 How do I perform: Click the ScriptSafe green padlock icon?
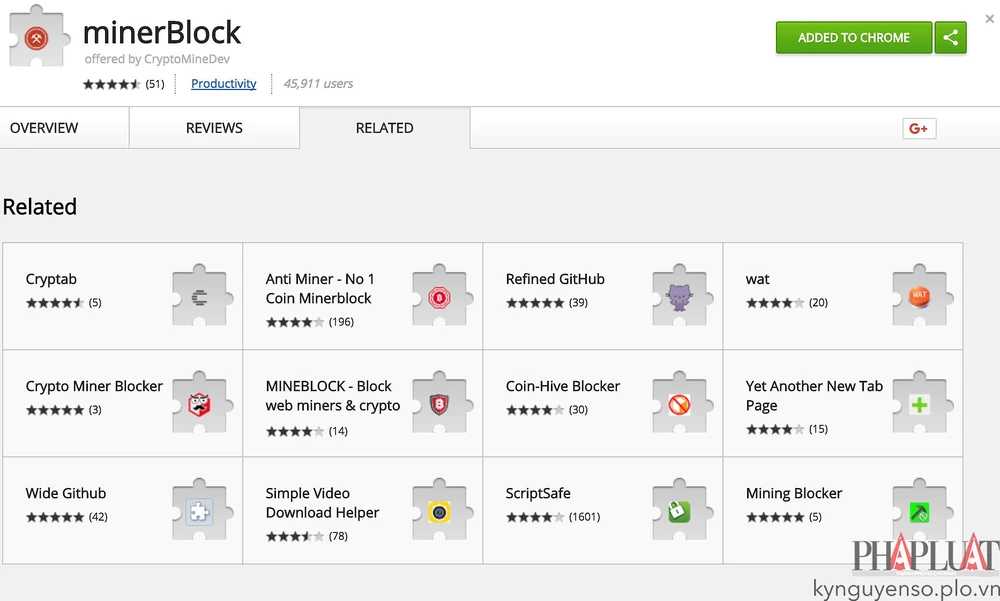[x=680, y=511]
